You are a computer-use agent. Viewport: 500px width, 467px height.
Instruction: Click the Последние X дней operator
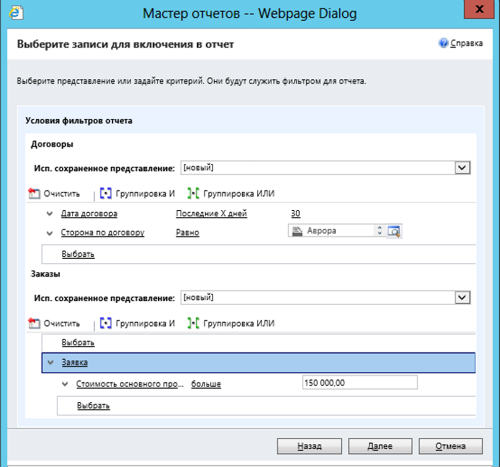point(211,213)
